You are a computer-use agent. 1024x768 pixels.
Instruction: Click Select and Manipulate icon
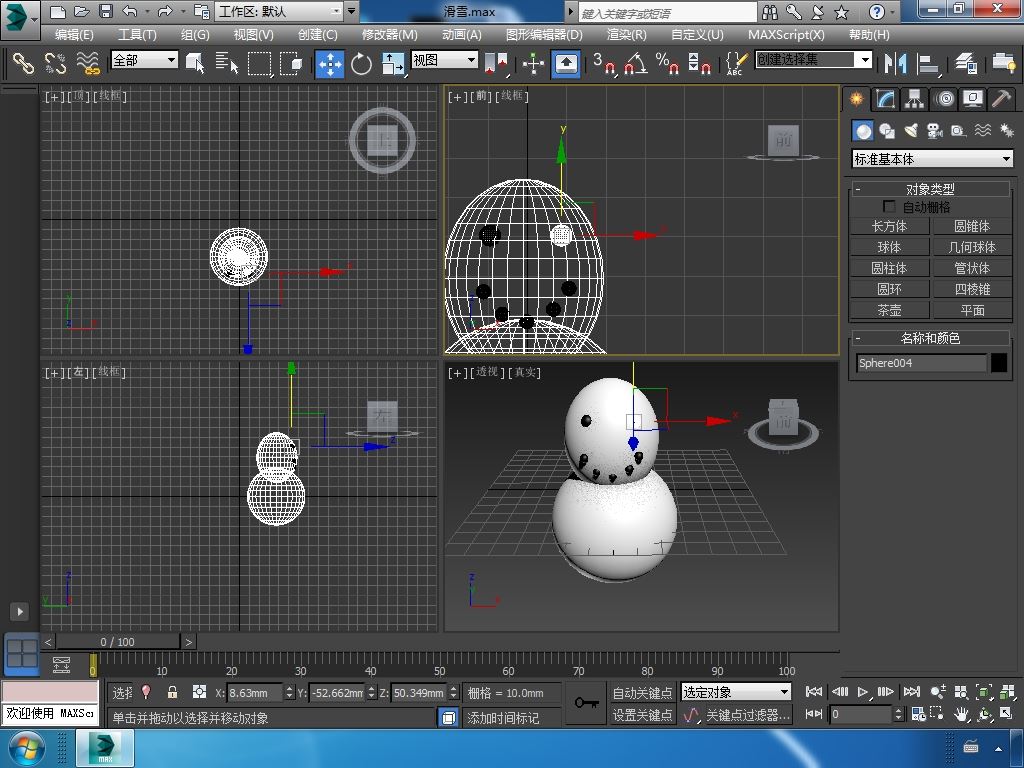tap(534, 63)
